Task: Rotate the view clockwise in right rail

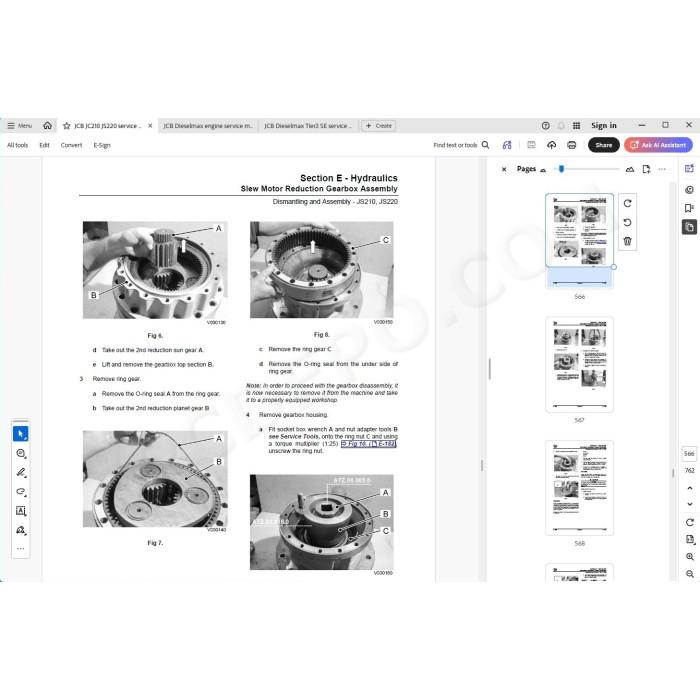Action: (x=690, y=522)
